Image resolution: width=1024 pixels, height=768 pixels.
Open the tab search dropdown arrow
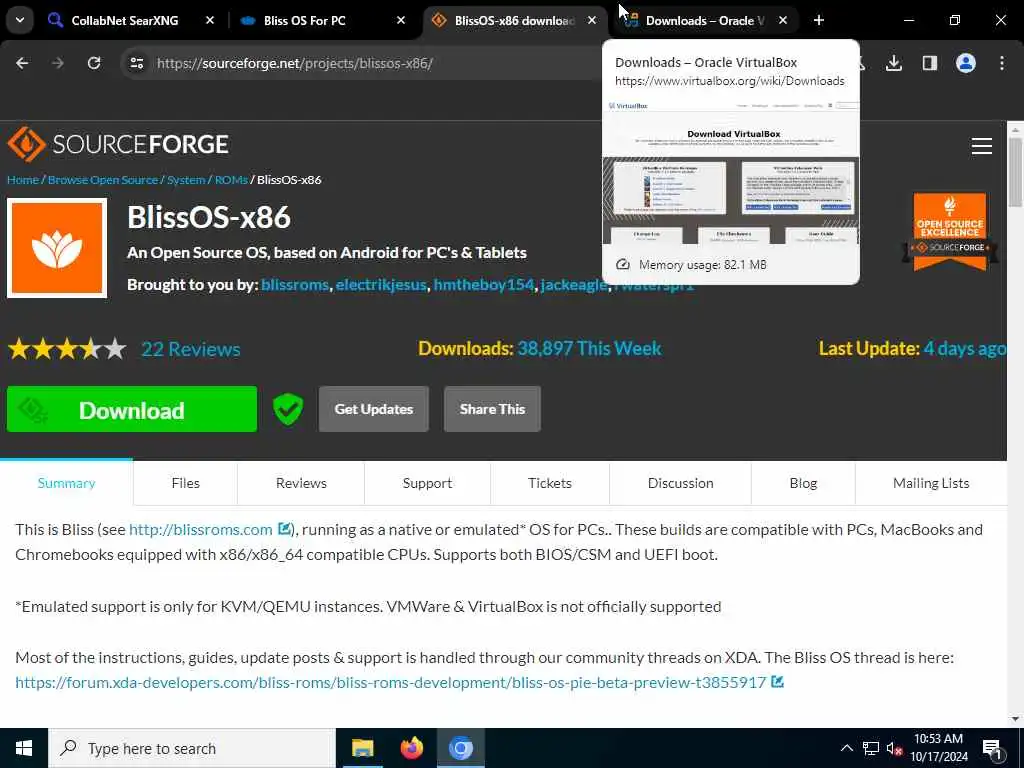(x=20, y=20)
